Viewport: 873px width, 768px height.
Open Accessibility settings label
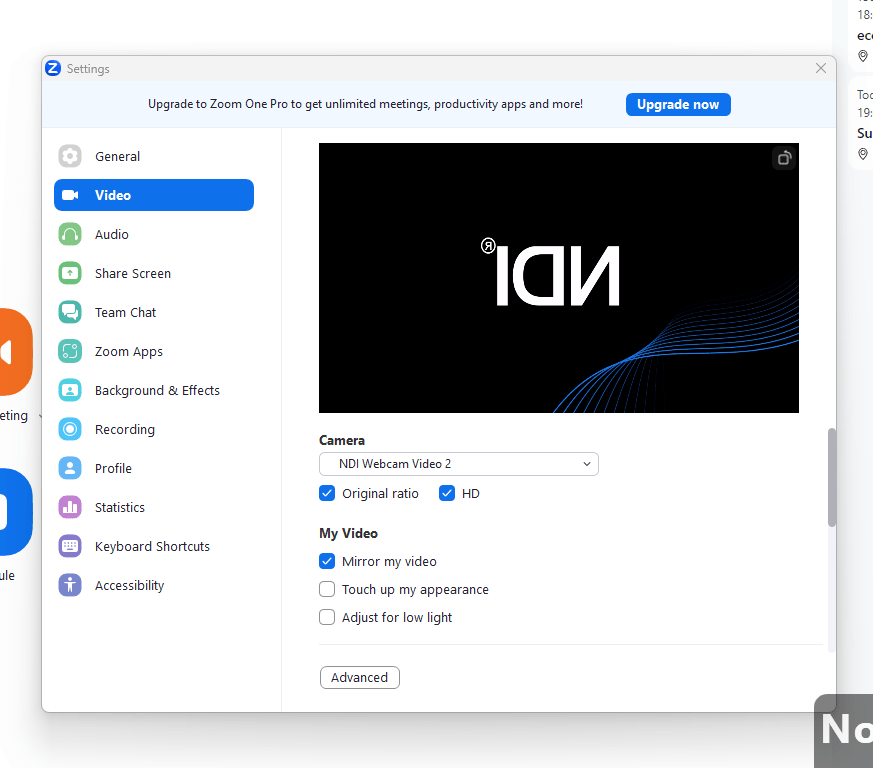pos(129,586)
